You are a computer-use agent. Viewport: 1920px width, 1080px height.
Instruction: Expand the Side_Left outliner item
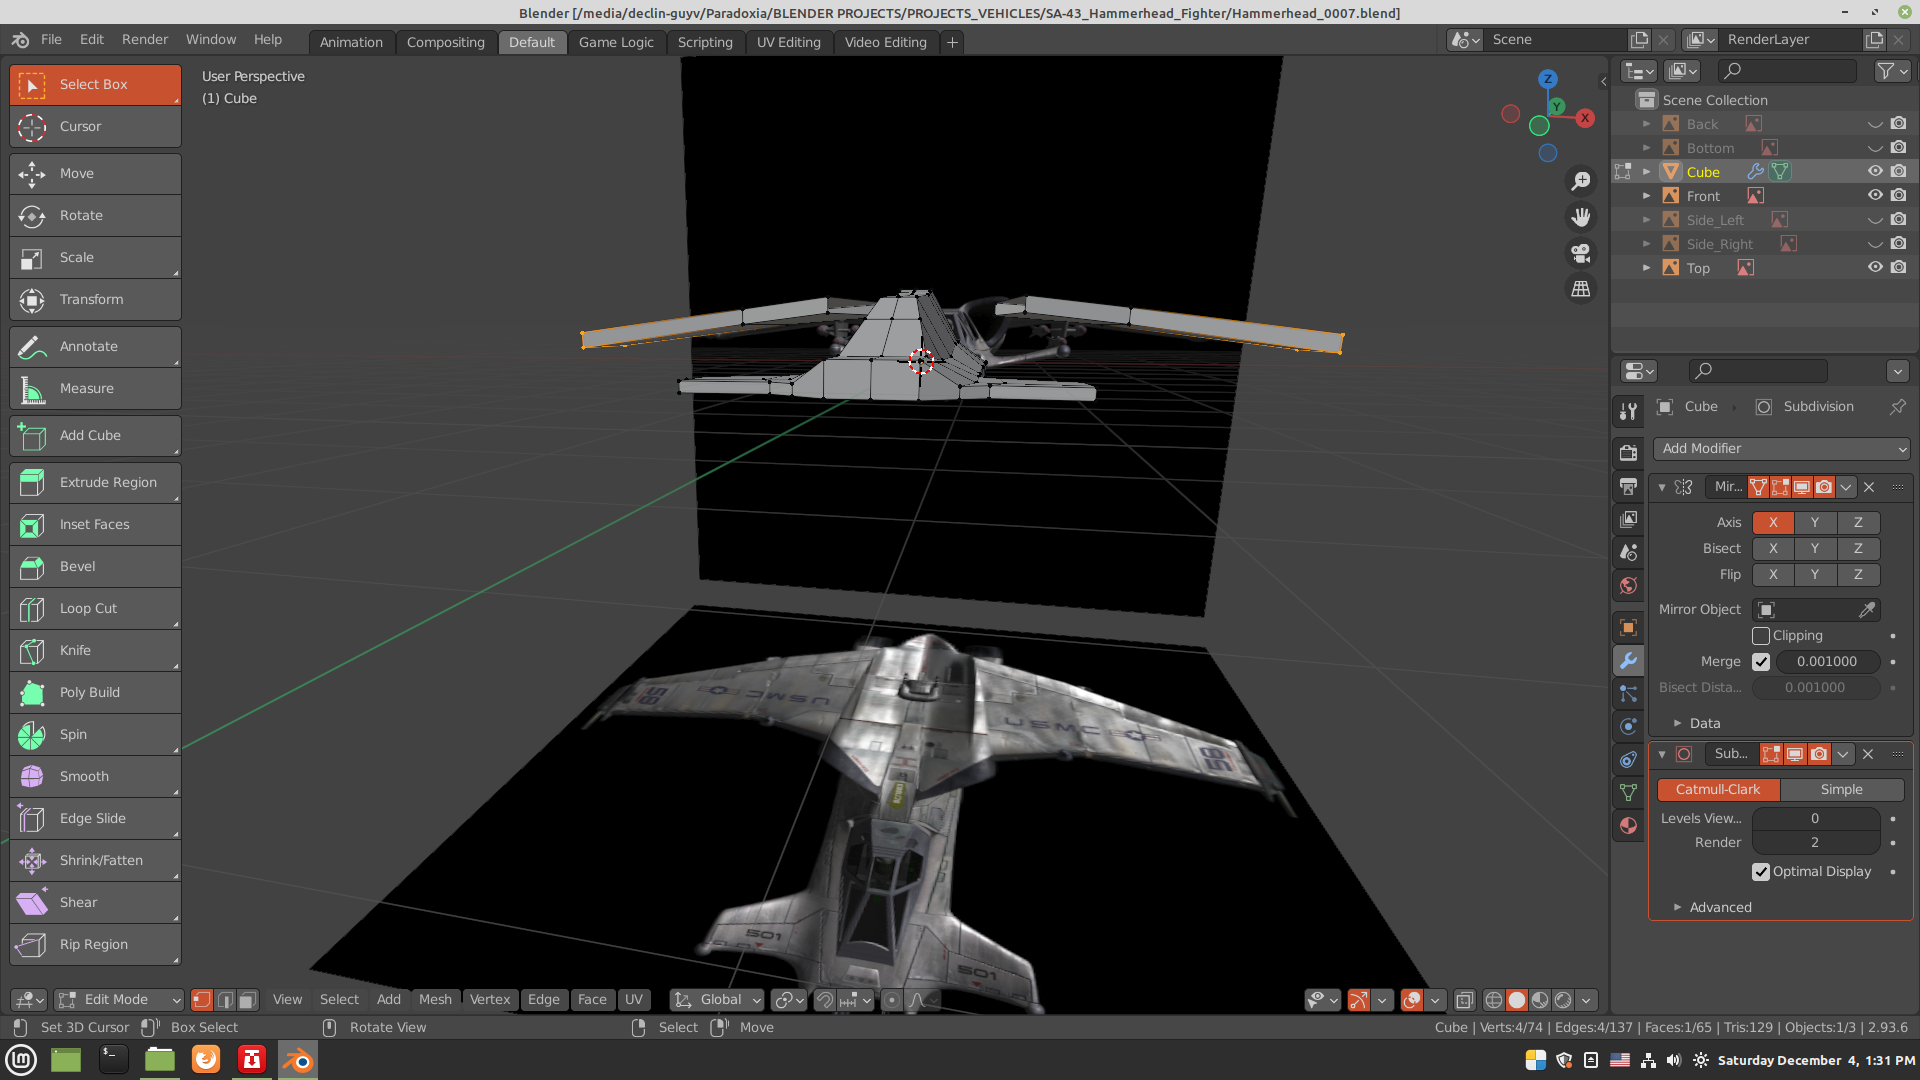(1646, 220)
